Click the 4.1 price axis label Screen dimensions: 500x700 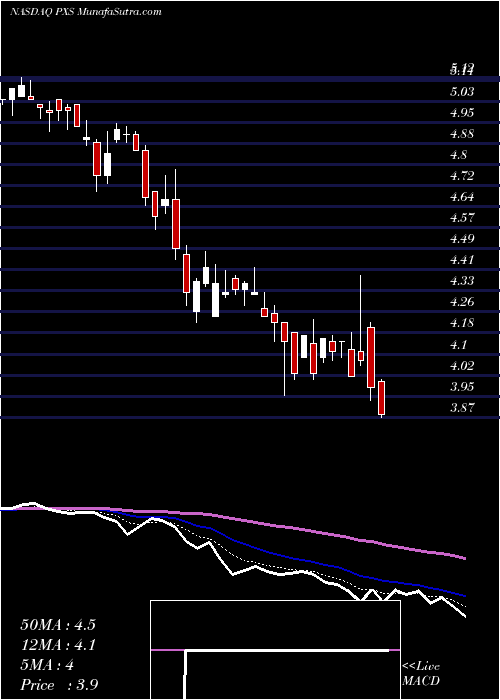pyautogui.click(x=459, y=345)
